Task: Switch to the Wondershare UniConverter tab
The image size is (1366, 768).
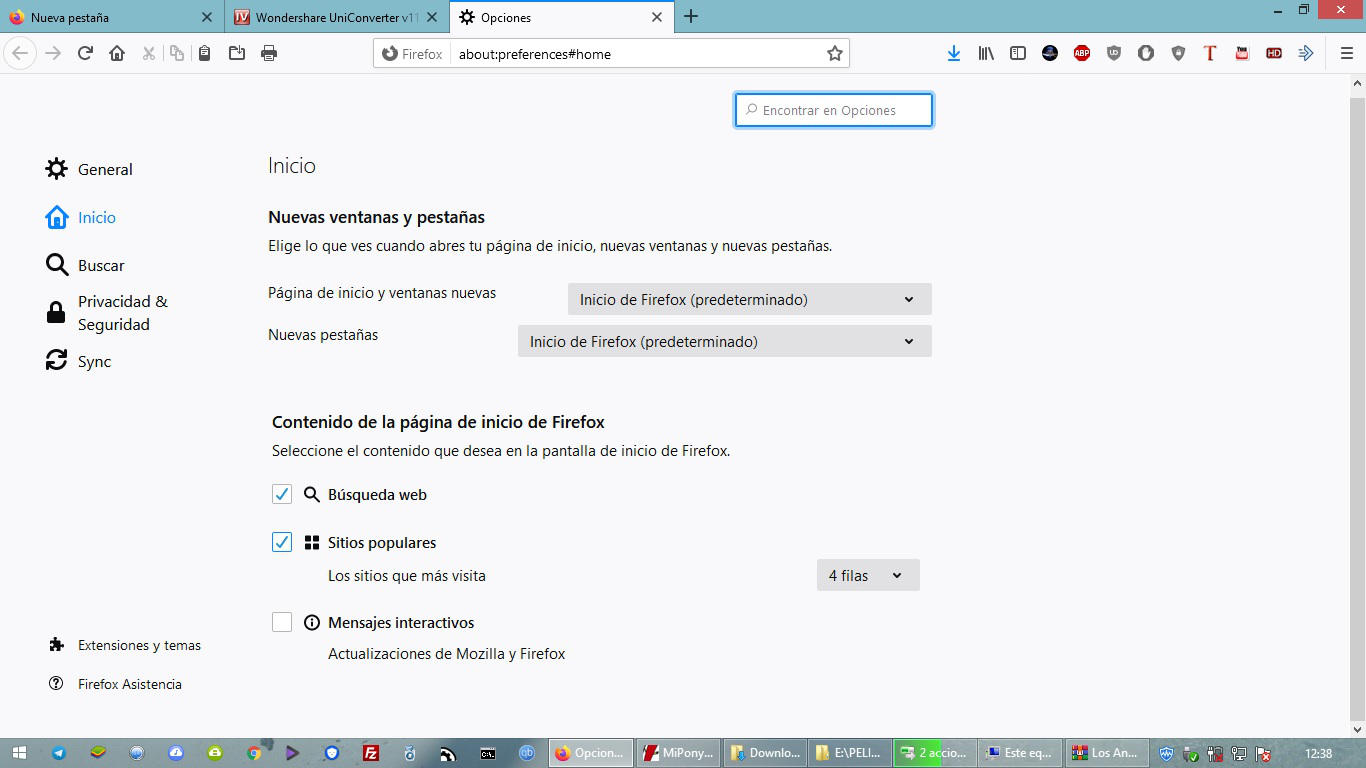Action: tap(338, 17)
